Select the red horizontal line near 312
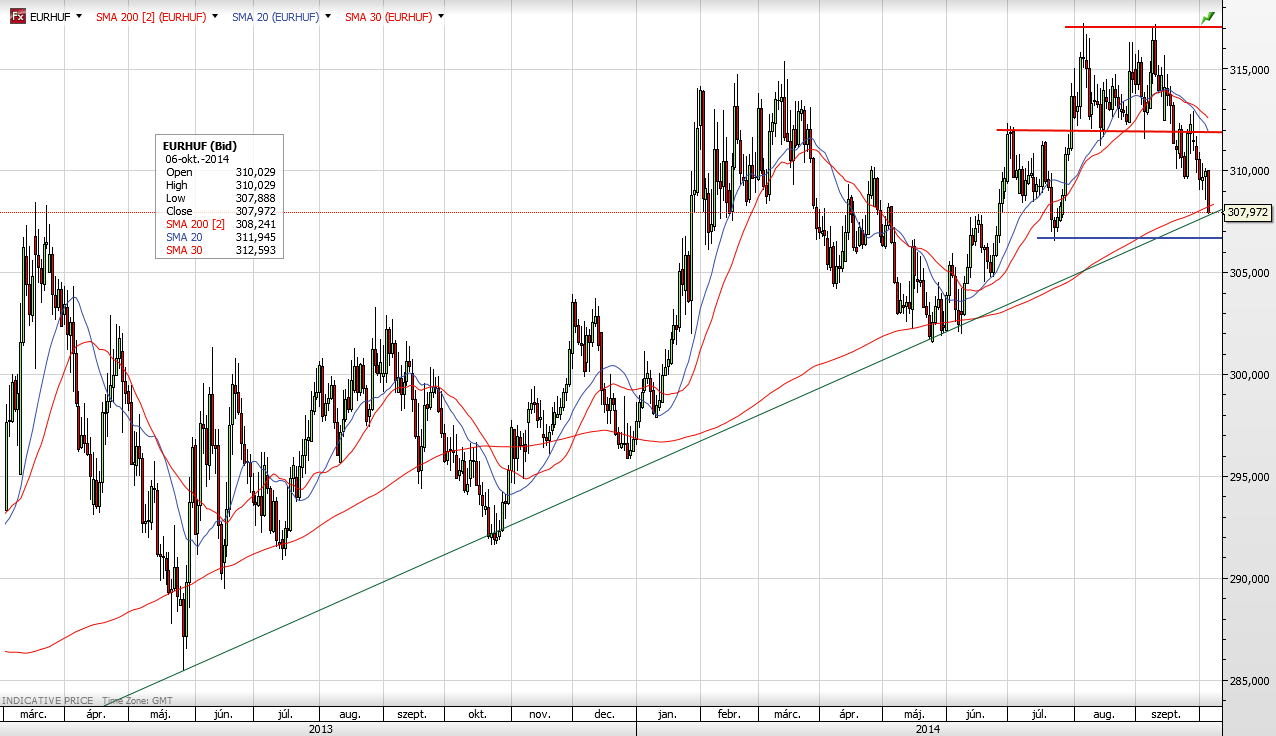This screenshot has height=736, width=1276. pyautogui.click(x=1109, y=130)
